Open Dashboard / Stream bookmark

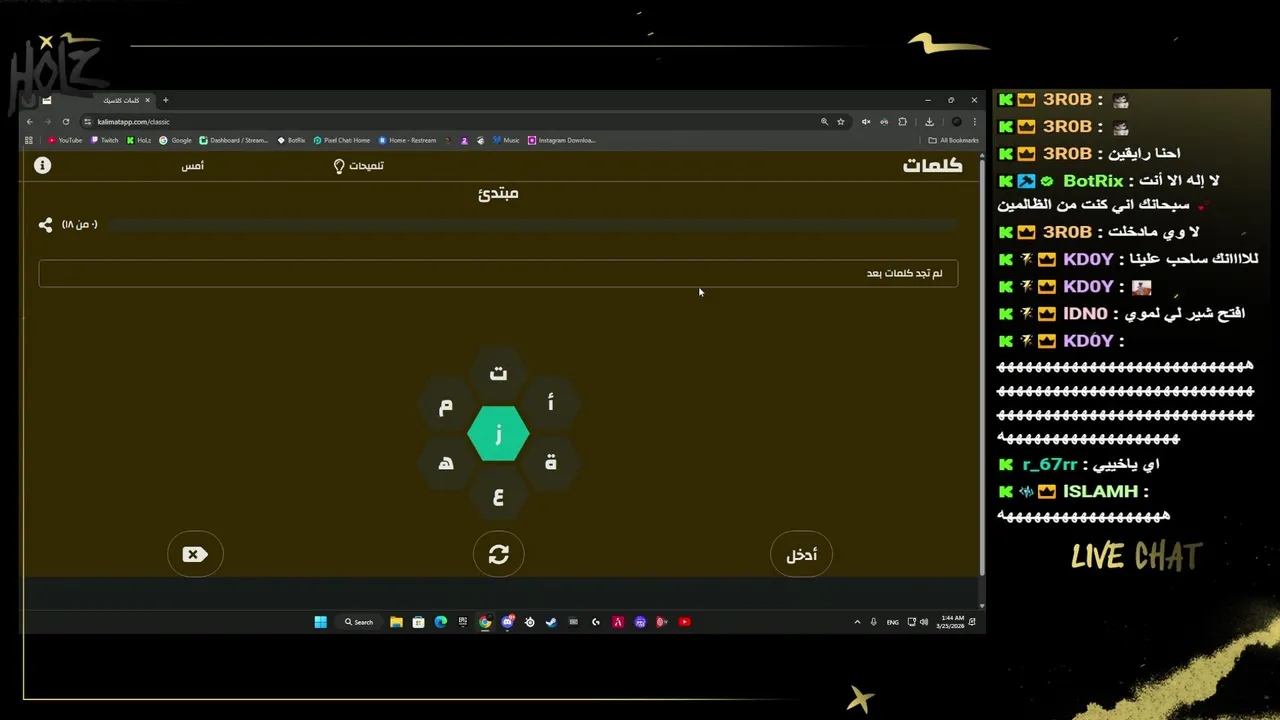tap(234, 140)
